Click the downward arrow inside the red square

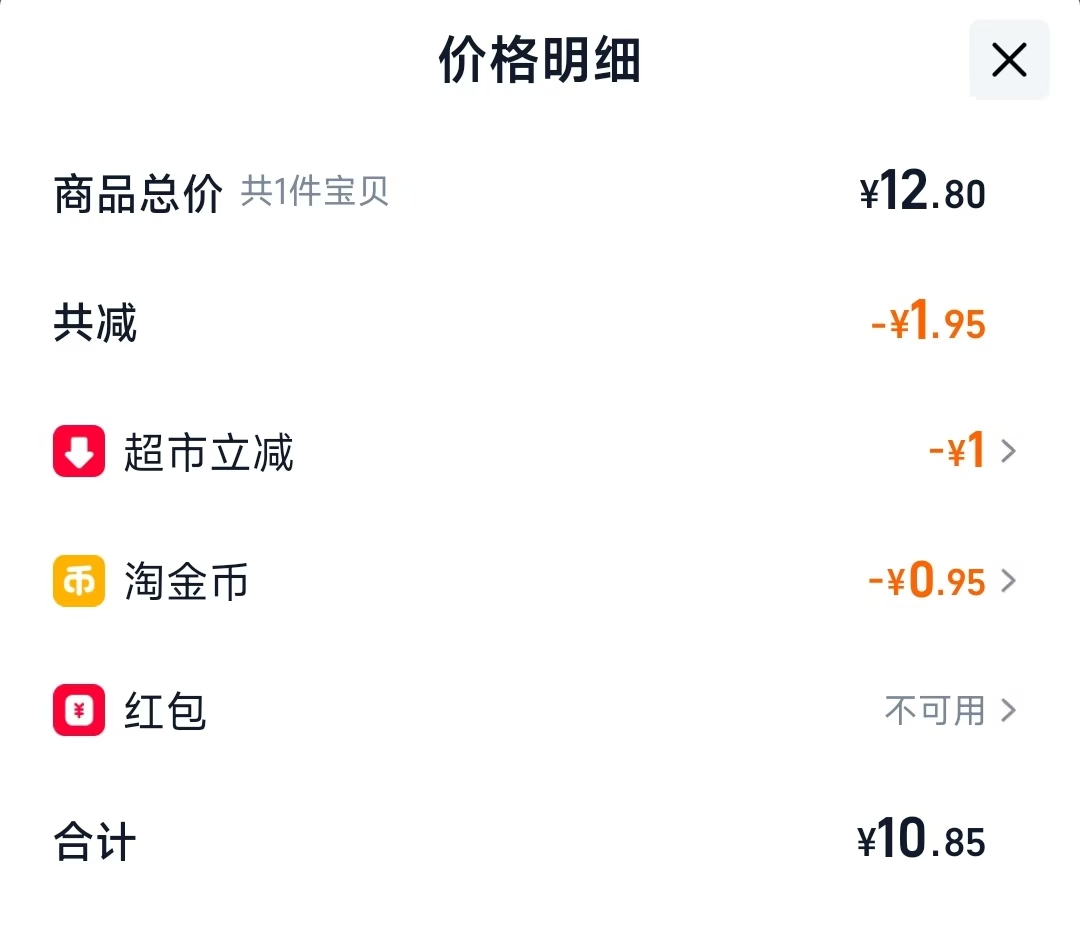(x=78, y=450)
